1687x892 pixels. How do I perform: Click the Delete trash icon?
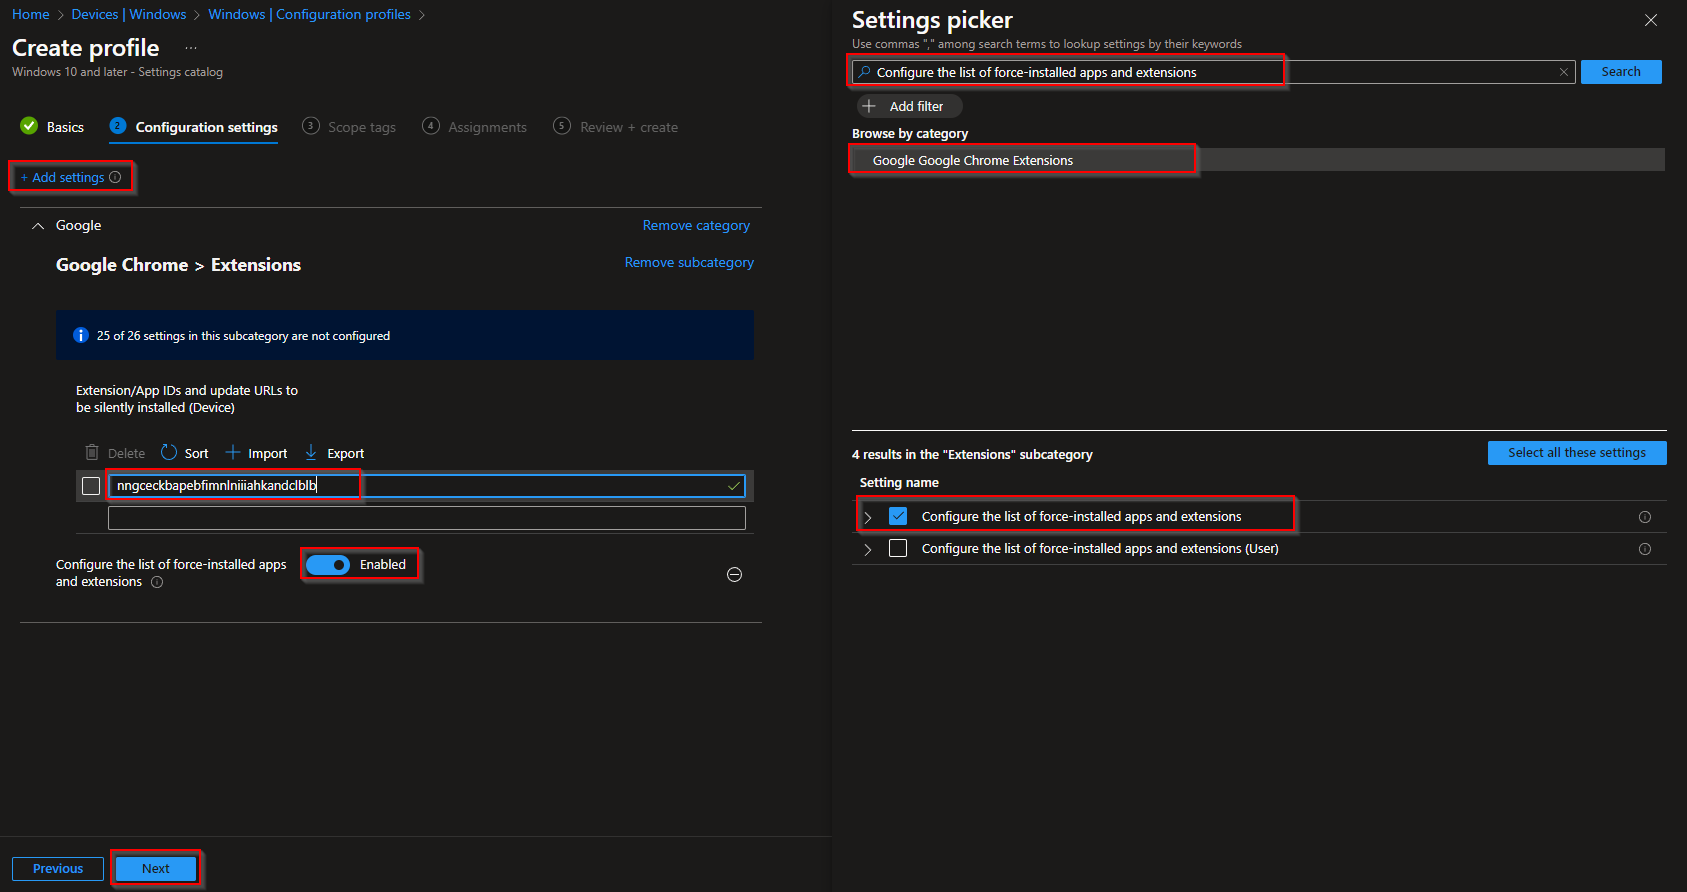[92, 452]
